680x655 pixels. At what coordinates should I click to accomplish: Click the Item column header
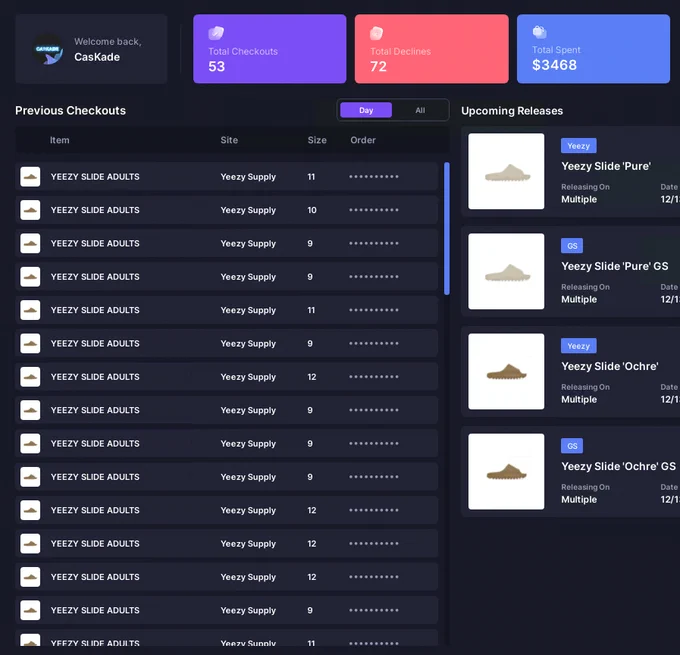click(x=59, y=140)
